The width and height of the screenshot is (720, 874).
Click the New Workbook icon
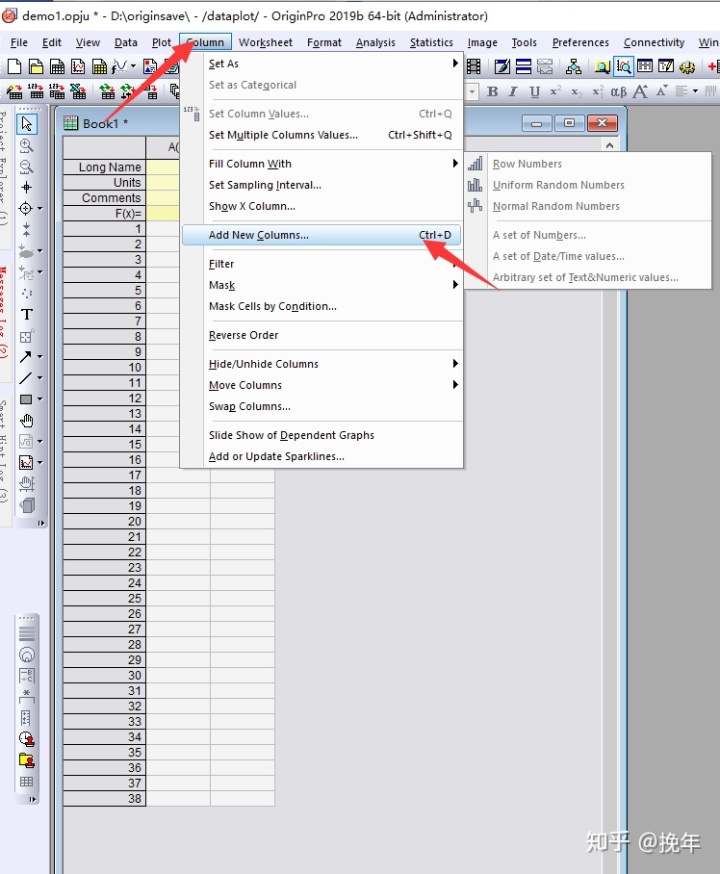[57, 67]
